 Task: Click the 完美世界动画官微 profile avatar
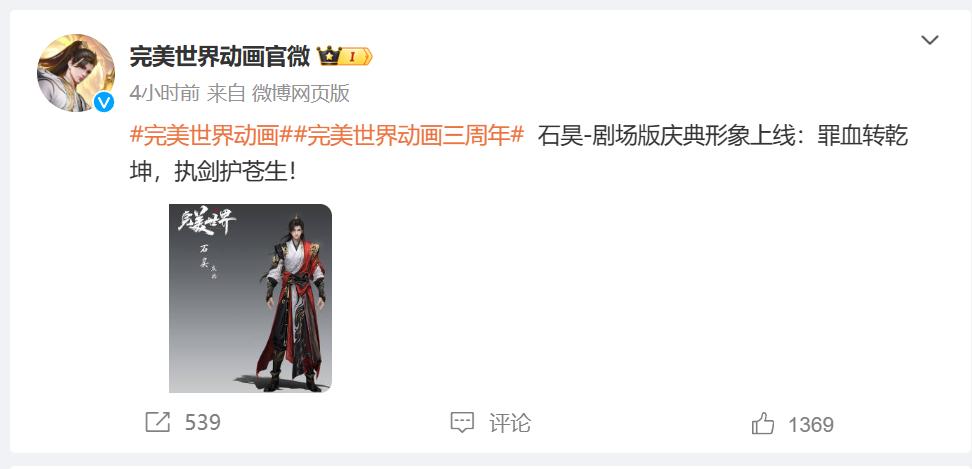(76, 73)
